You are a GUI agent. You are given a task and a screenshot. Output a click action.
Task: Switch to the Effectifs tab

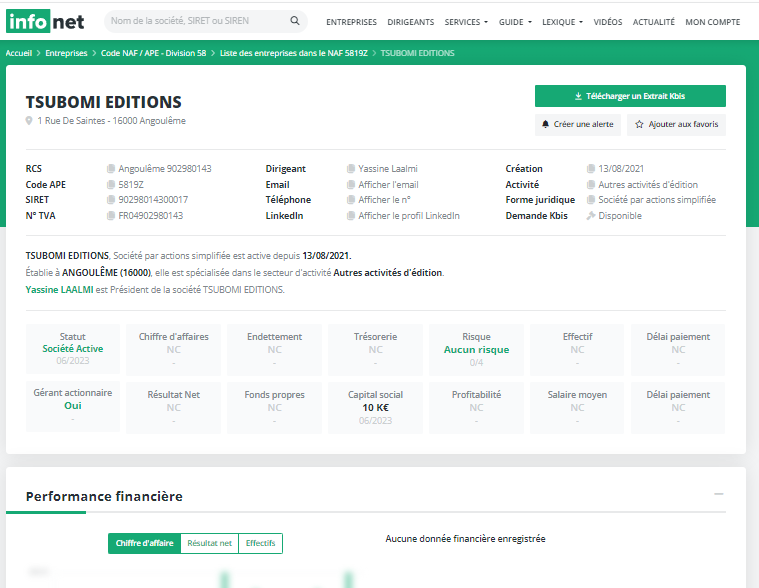[260, 543]
